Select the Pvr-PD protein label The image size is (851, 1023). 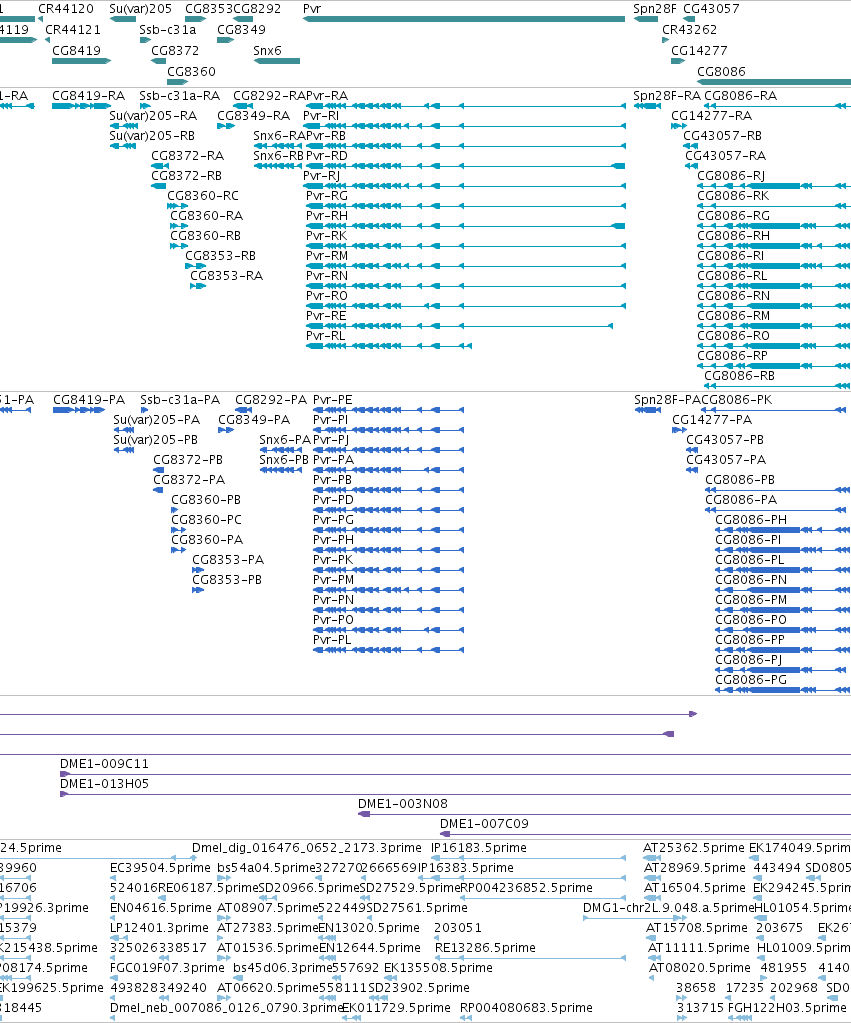coord(333,499)
